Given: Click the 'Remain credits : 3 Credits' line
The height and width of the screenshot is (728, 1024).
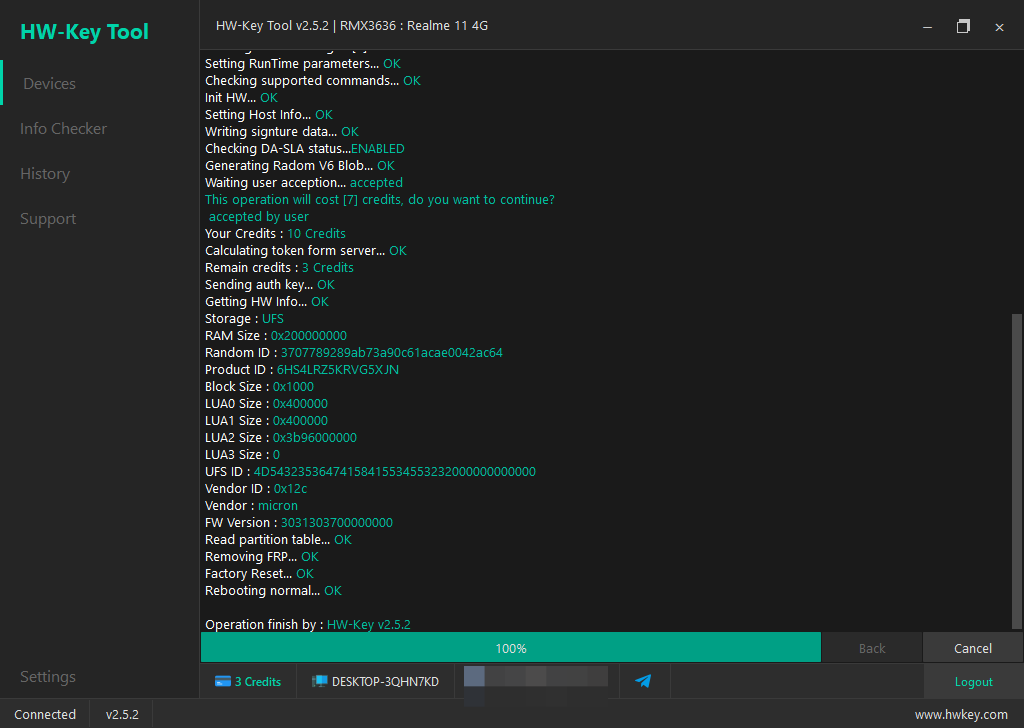Looking at the screenshot, I should point(280,268).
